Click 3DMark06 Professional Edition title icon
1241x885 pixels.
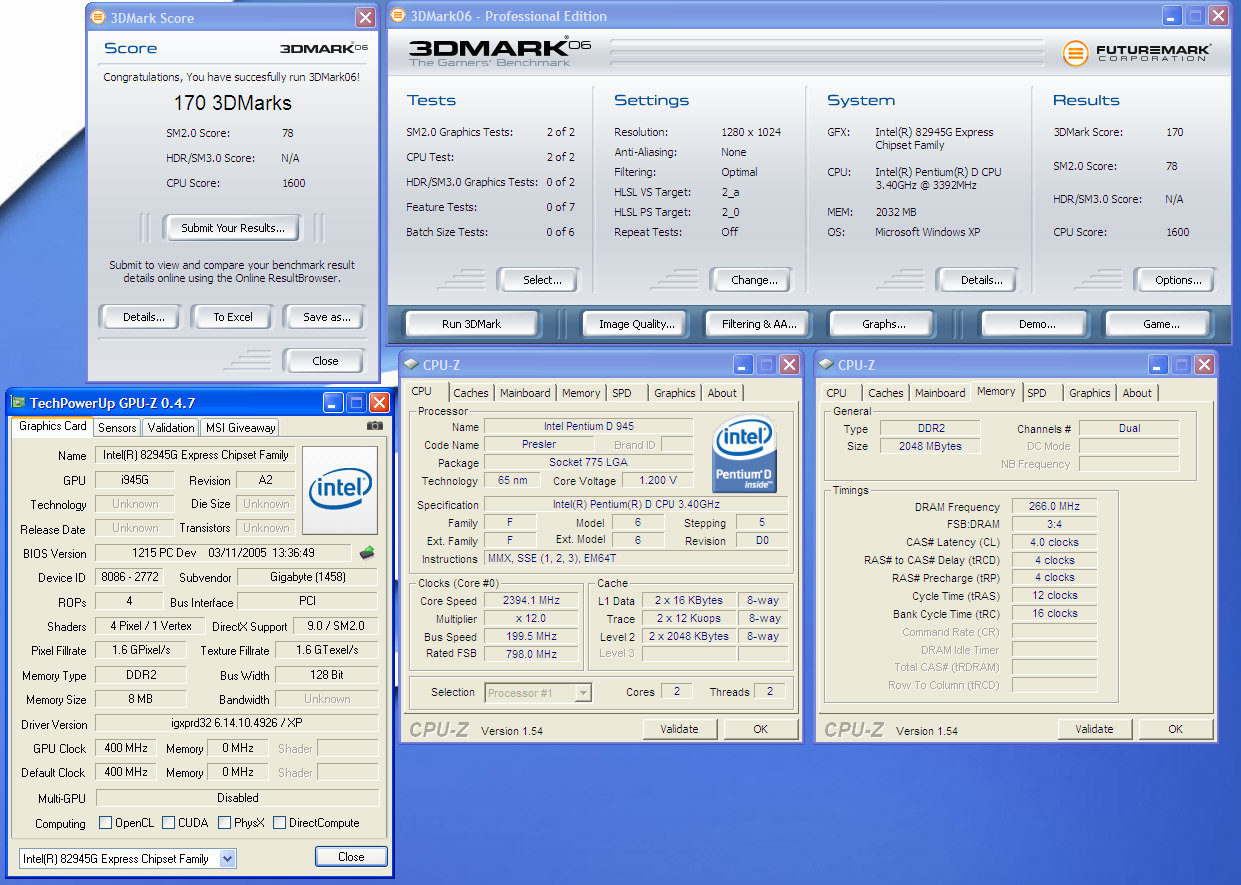point(398,16)
